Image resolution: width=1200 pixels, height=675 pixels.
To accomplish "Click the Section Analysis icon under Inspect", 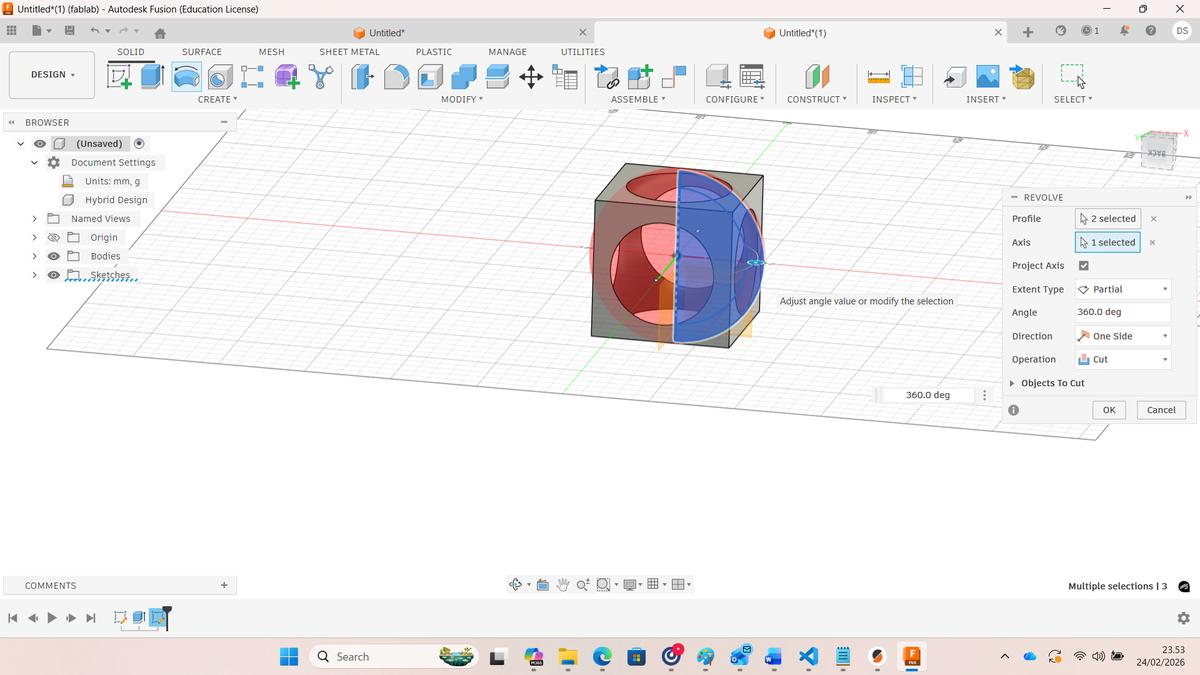I will [911, 75].
